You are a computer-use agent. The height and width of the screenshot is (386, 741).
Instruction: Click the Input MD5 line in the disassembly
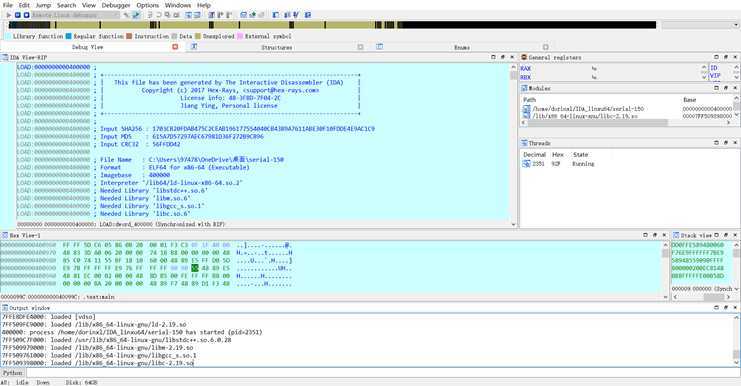182,137
